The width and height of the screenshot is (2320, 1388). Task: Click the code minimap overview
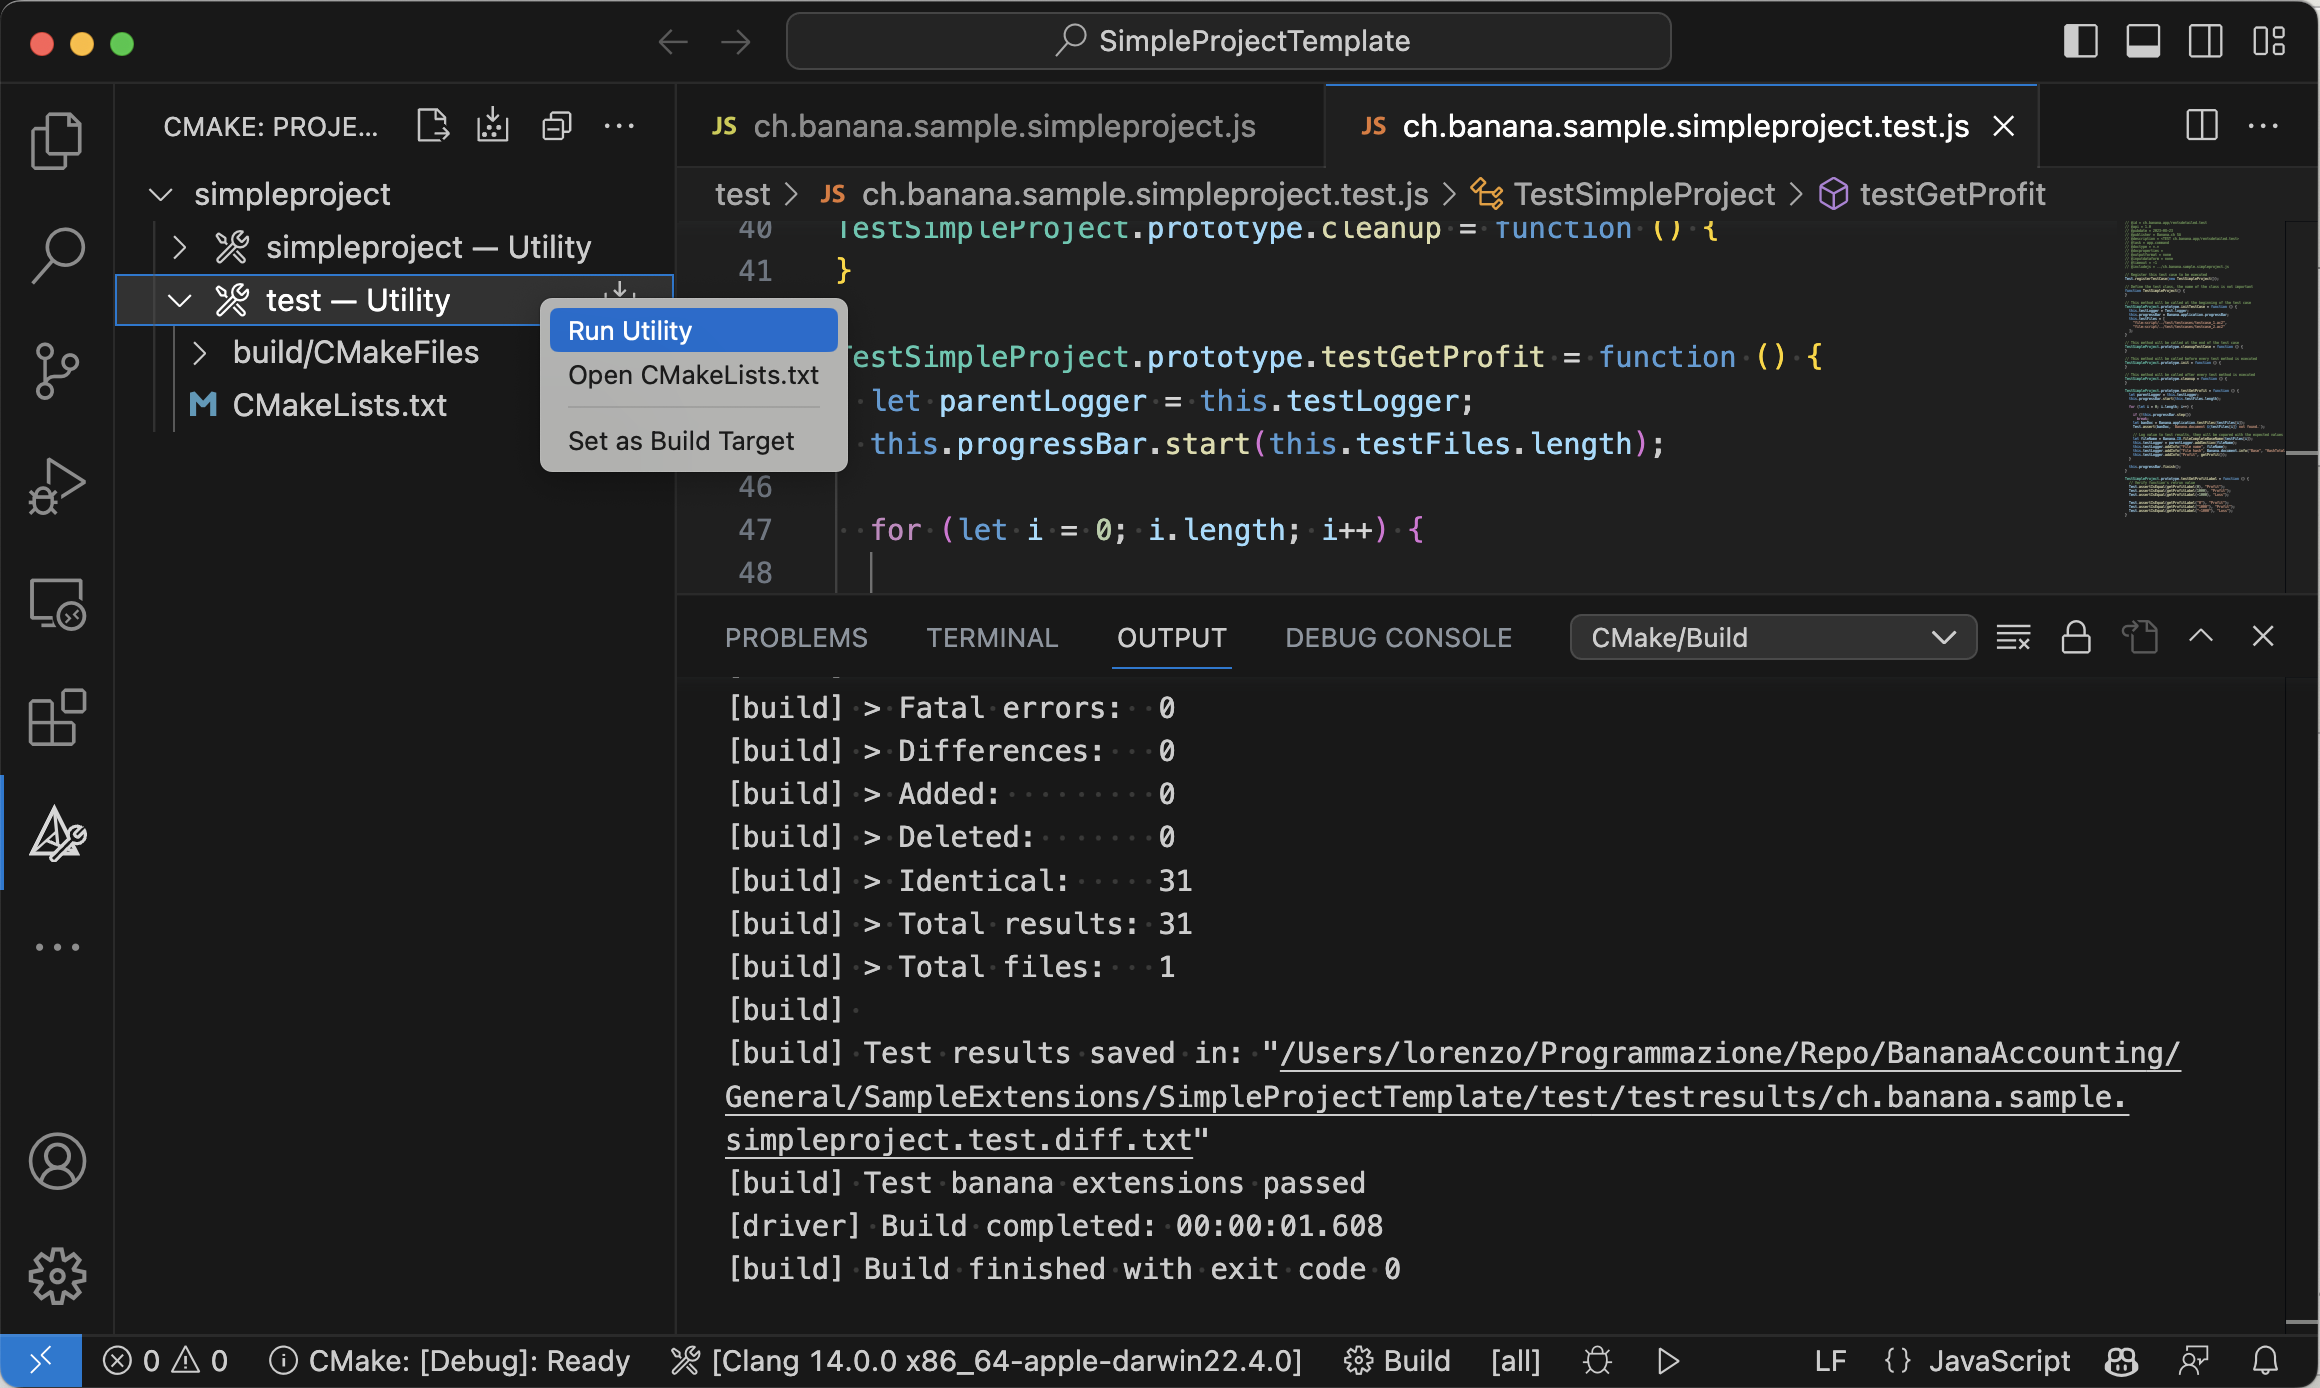tap(2204, 370)
